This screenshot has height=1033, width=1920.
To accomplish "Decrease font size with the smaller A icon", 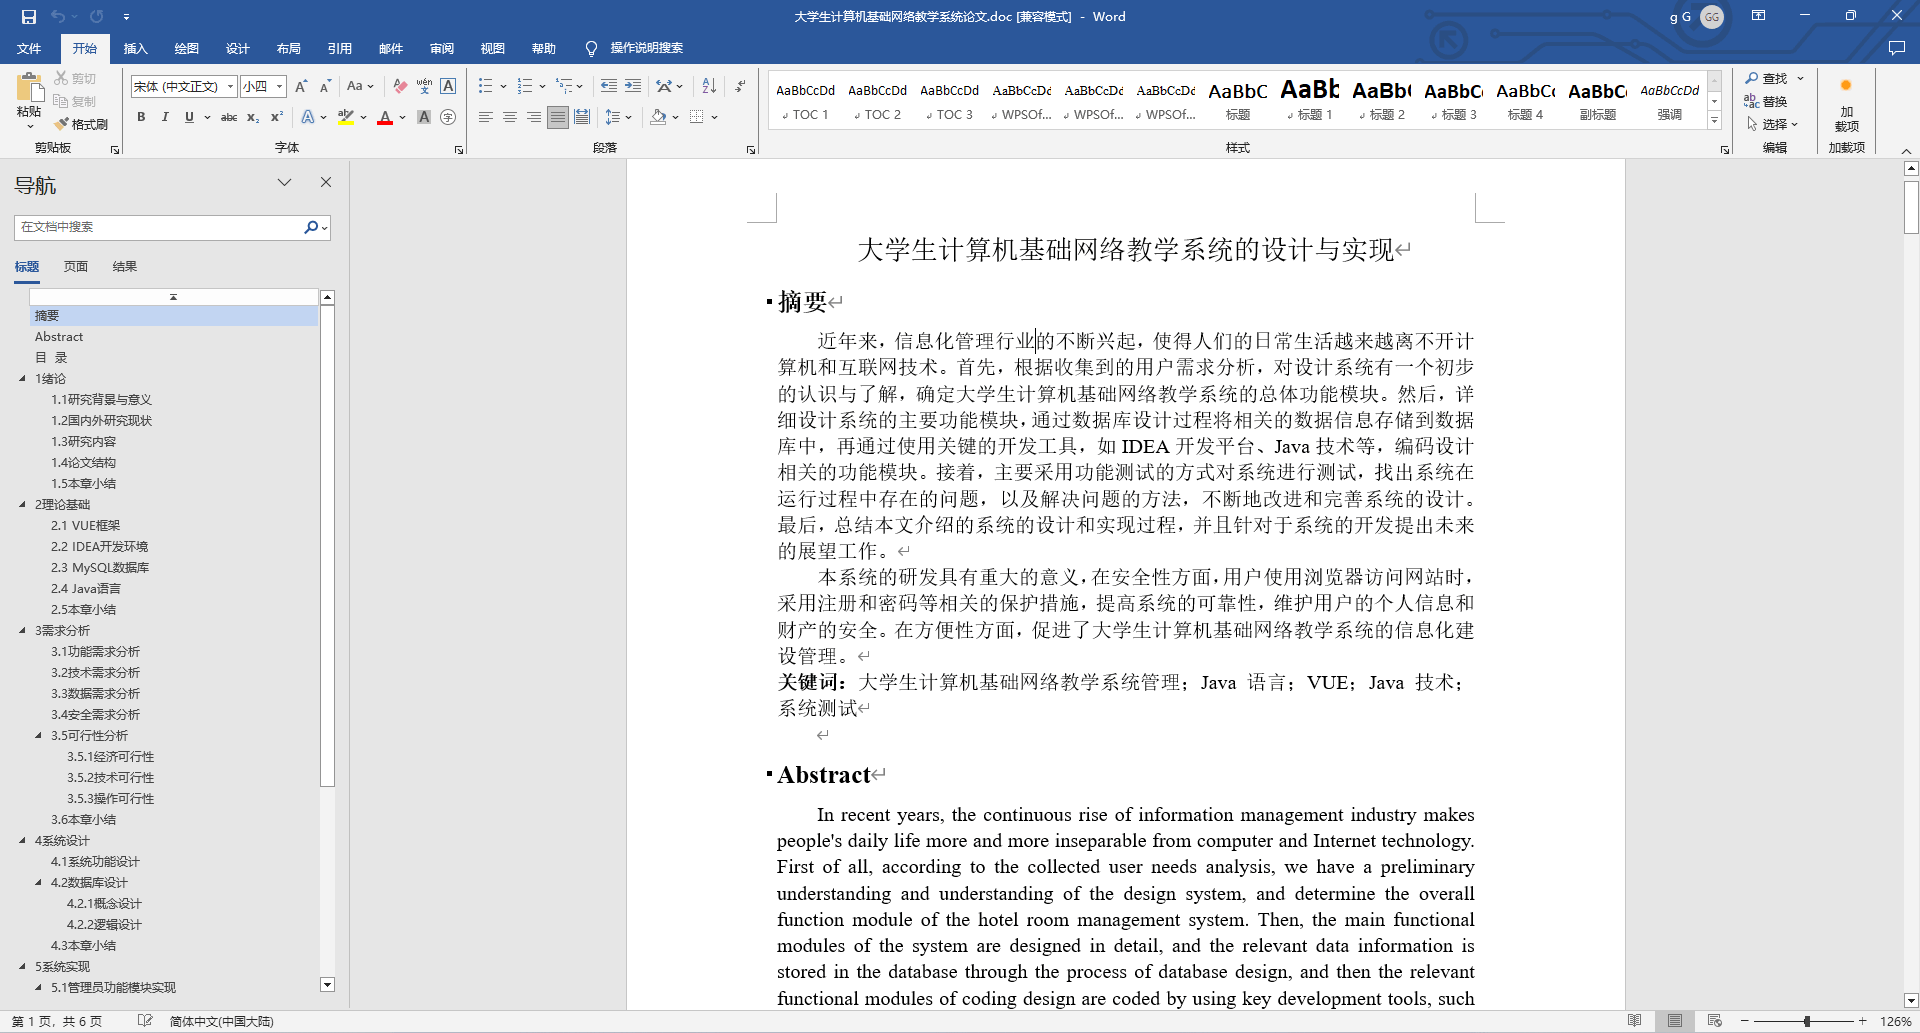I will point(325,87).
